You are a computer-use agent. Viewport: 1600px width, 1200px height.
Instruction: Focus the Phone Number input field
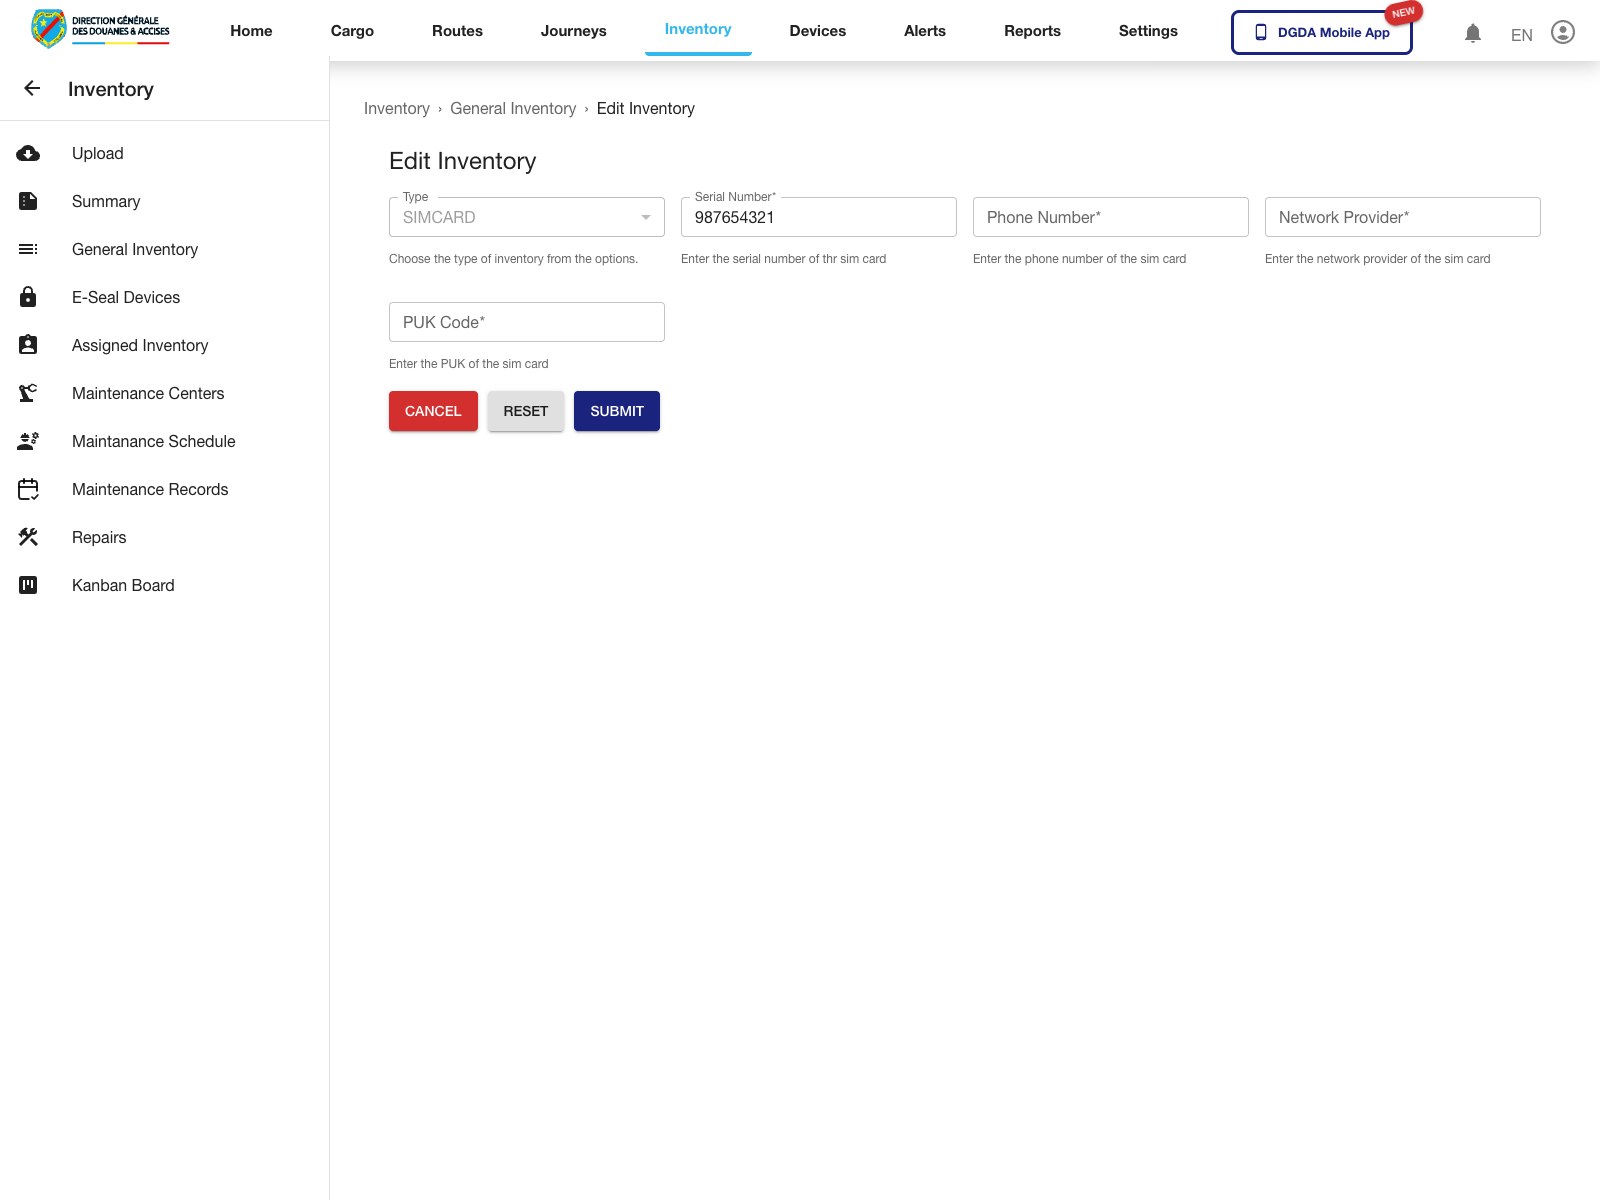(1110, 218)
